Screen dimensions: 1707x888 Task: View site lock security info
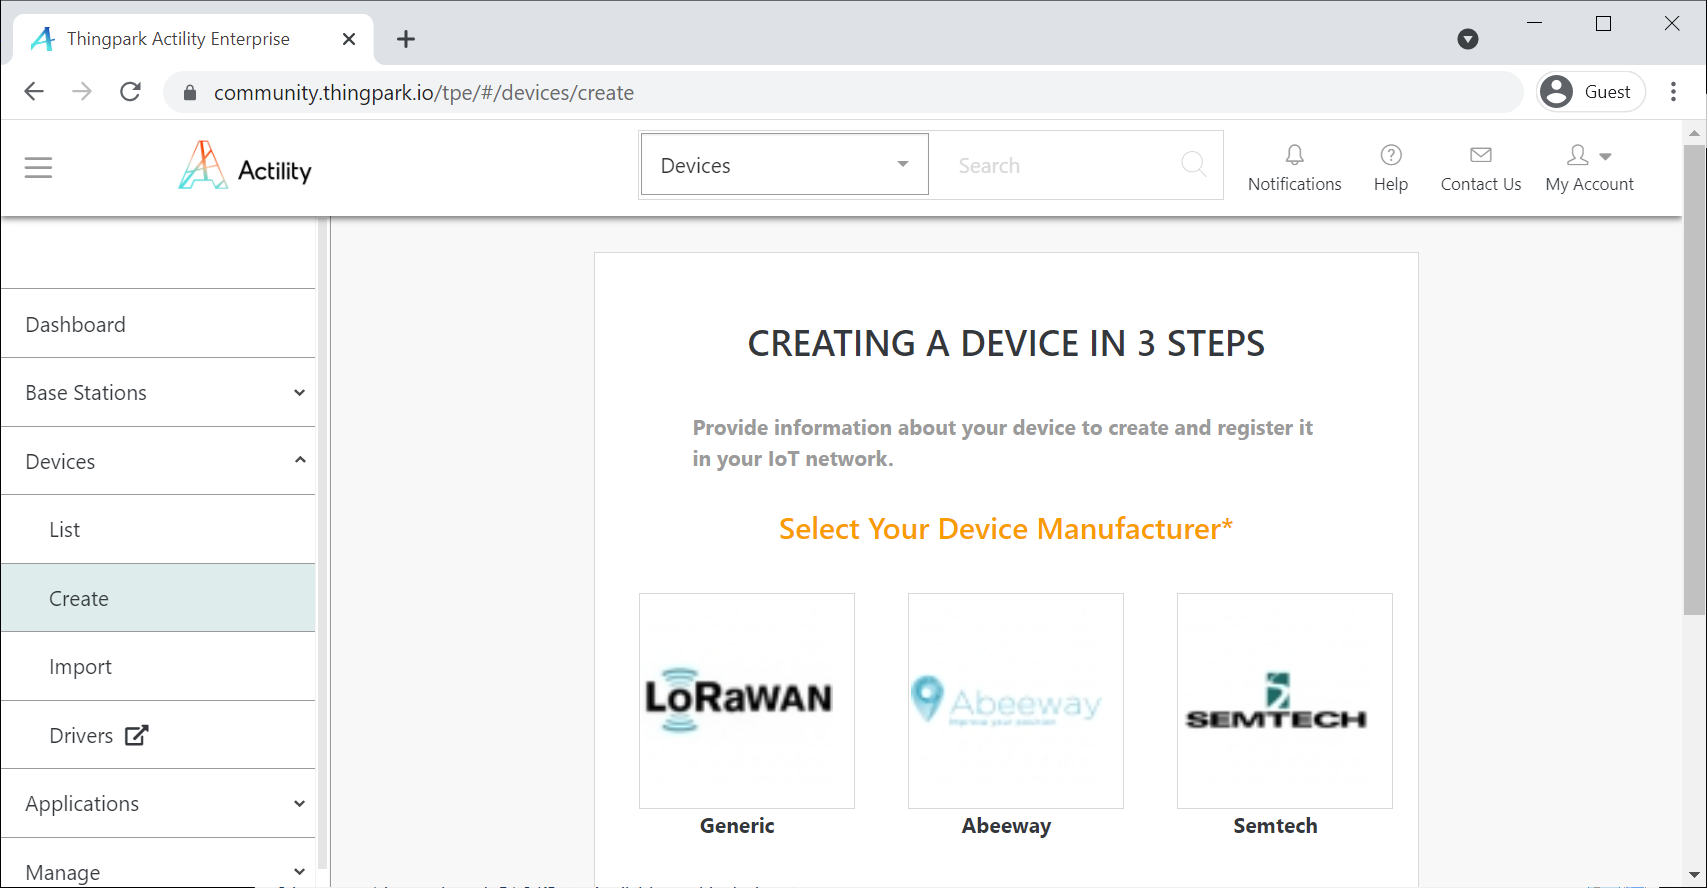point(190,93)
